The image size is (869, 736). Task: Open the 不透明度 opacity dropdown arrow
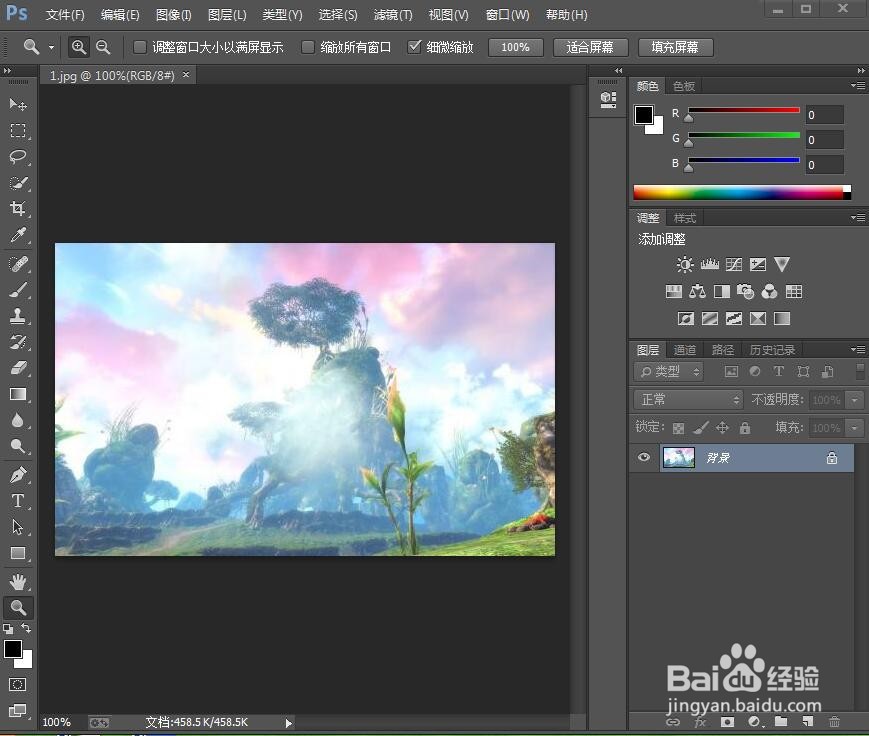pos(855,400)
